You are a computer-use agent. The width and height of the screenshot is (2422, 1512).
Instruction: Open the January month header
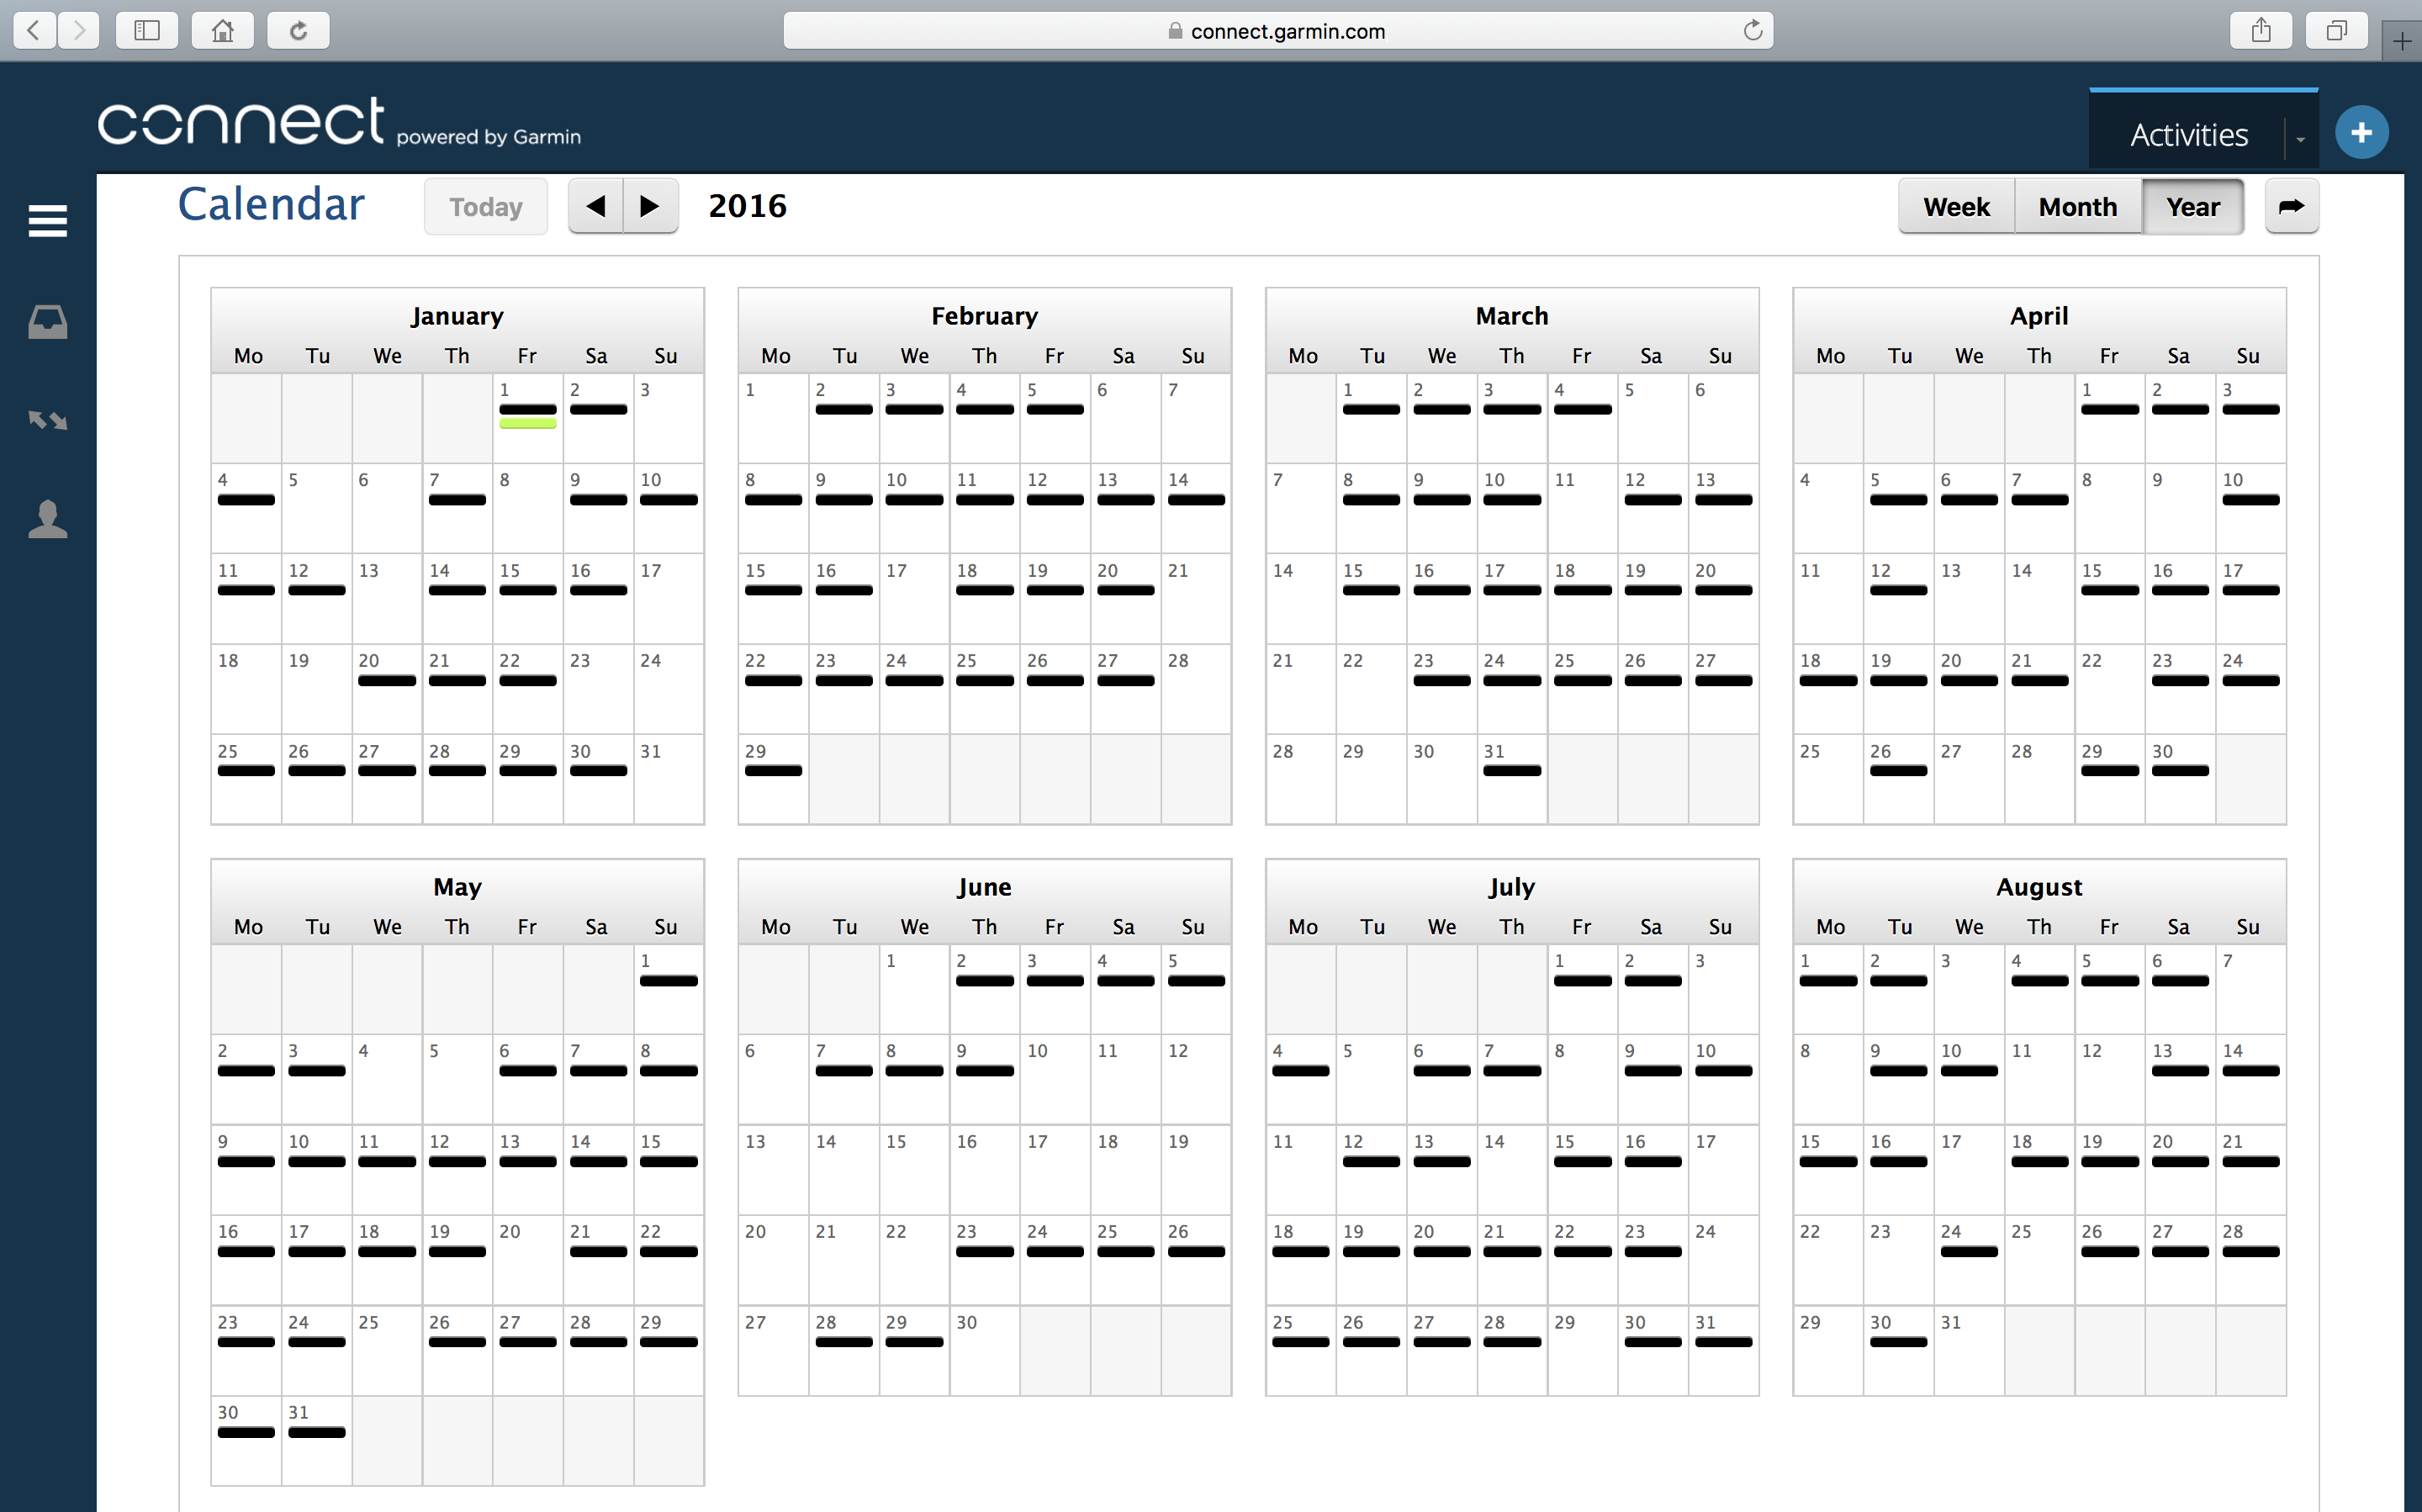(457, 316)
